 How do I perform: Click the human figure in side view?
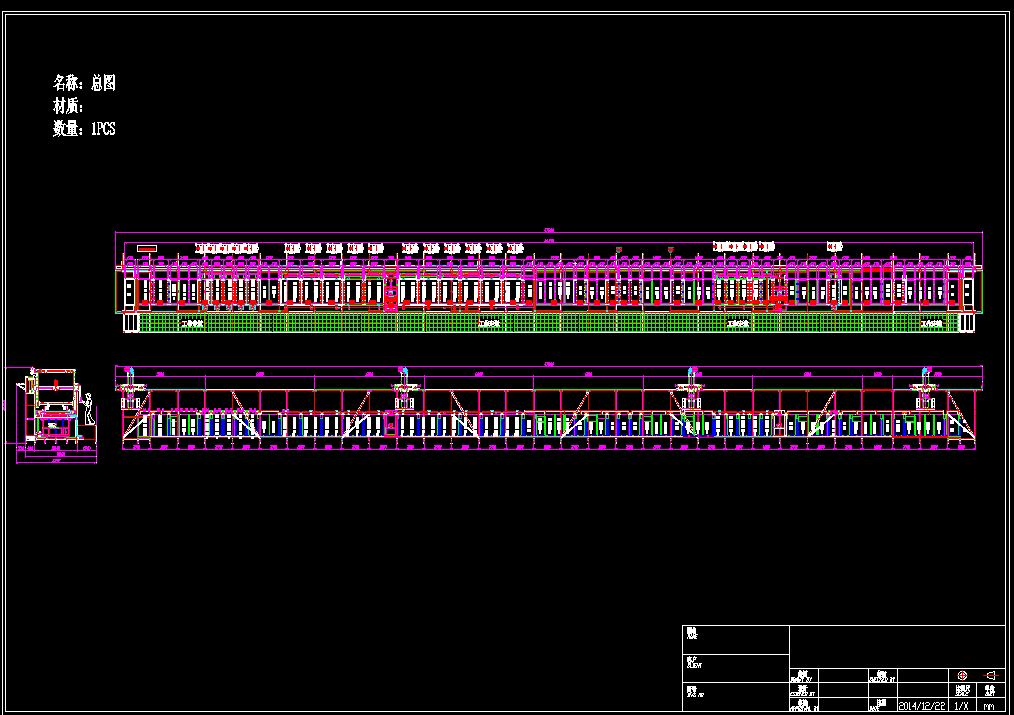point(89,409)
